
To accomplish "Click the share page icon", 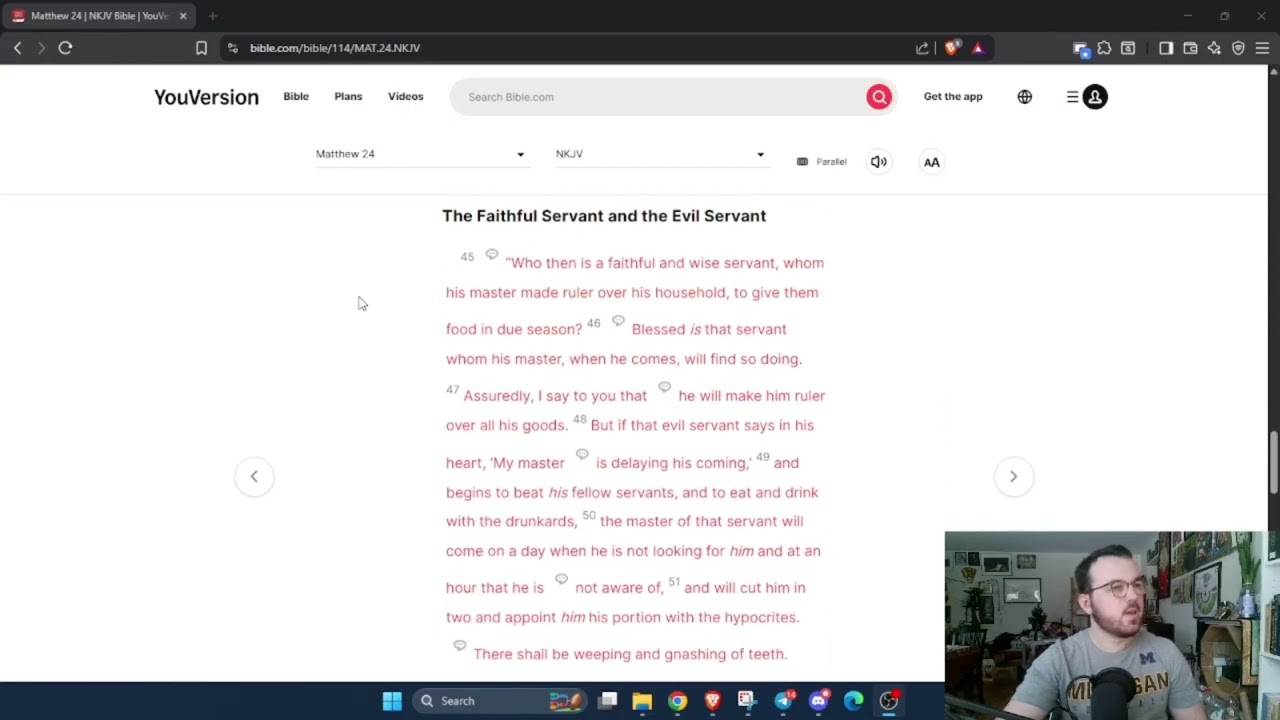I will (922, 48).
